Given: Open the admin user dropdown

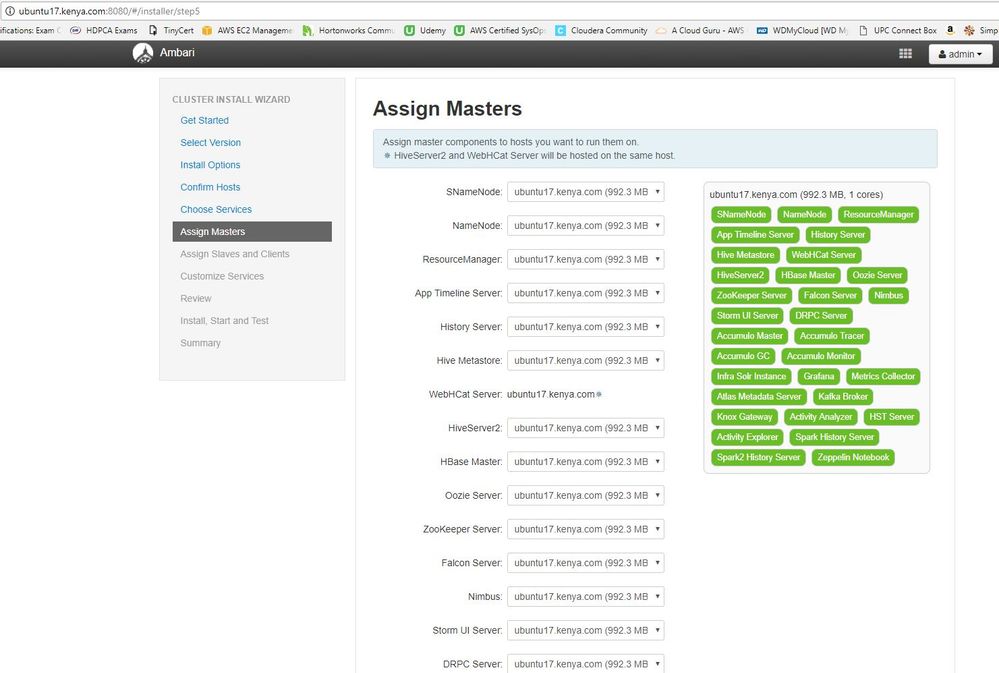Looking at the screenshot, I should click(960, 54).
